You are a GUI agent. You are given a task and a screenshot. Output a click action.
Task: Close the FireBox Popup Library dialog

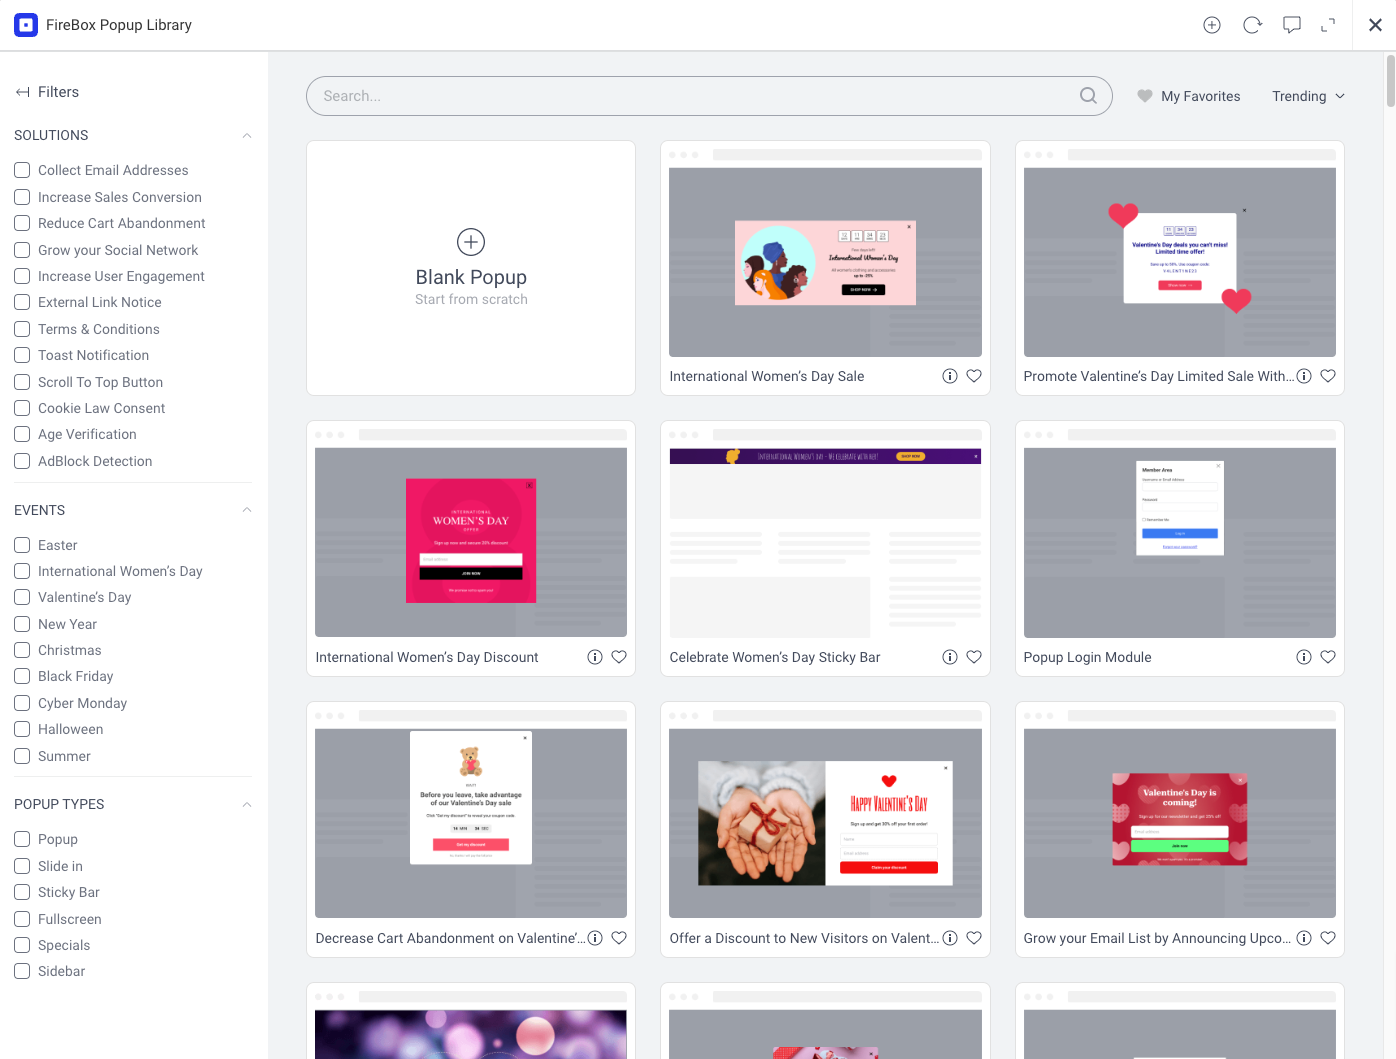1375,25
